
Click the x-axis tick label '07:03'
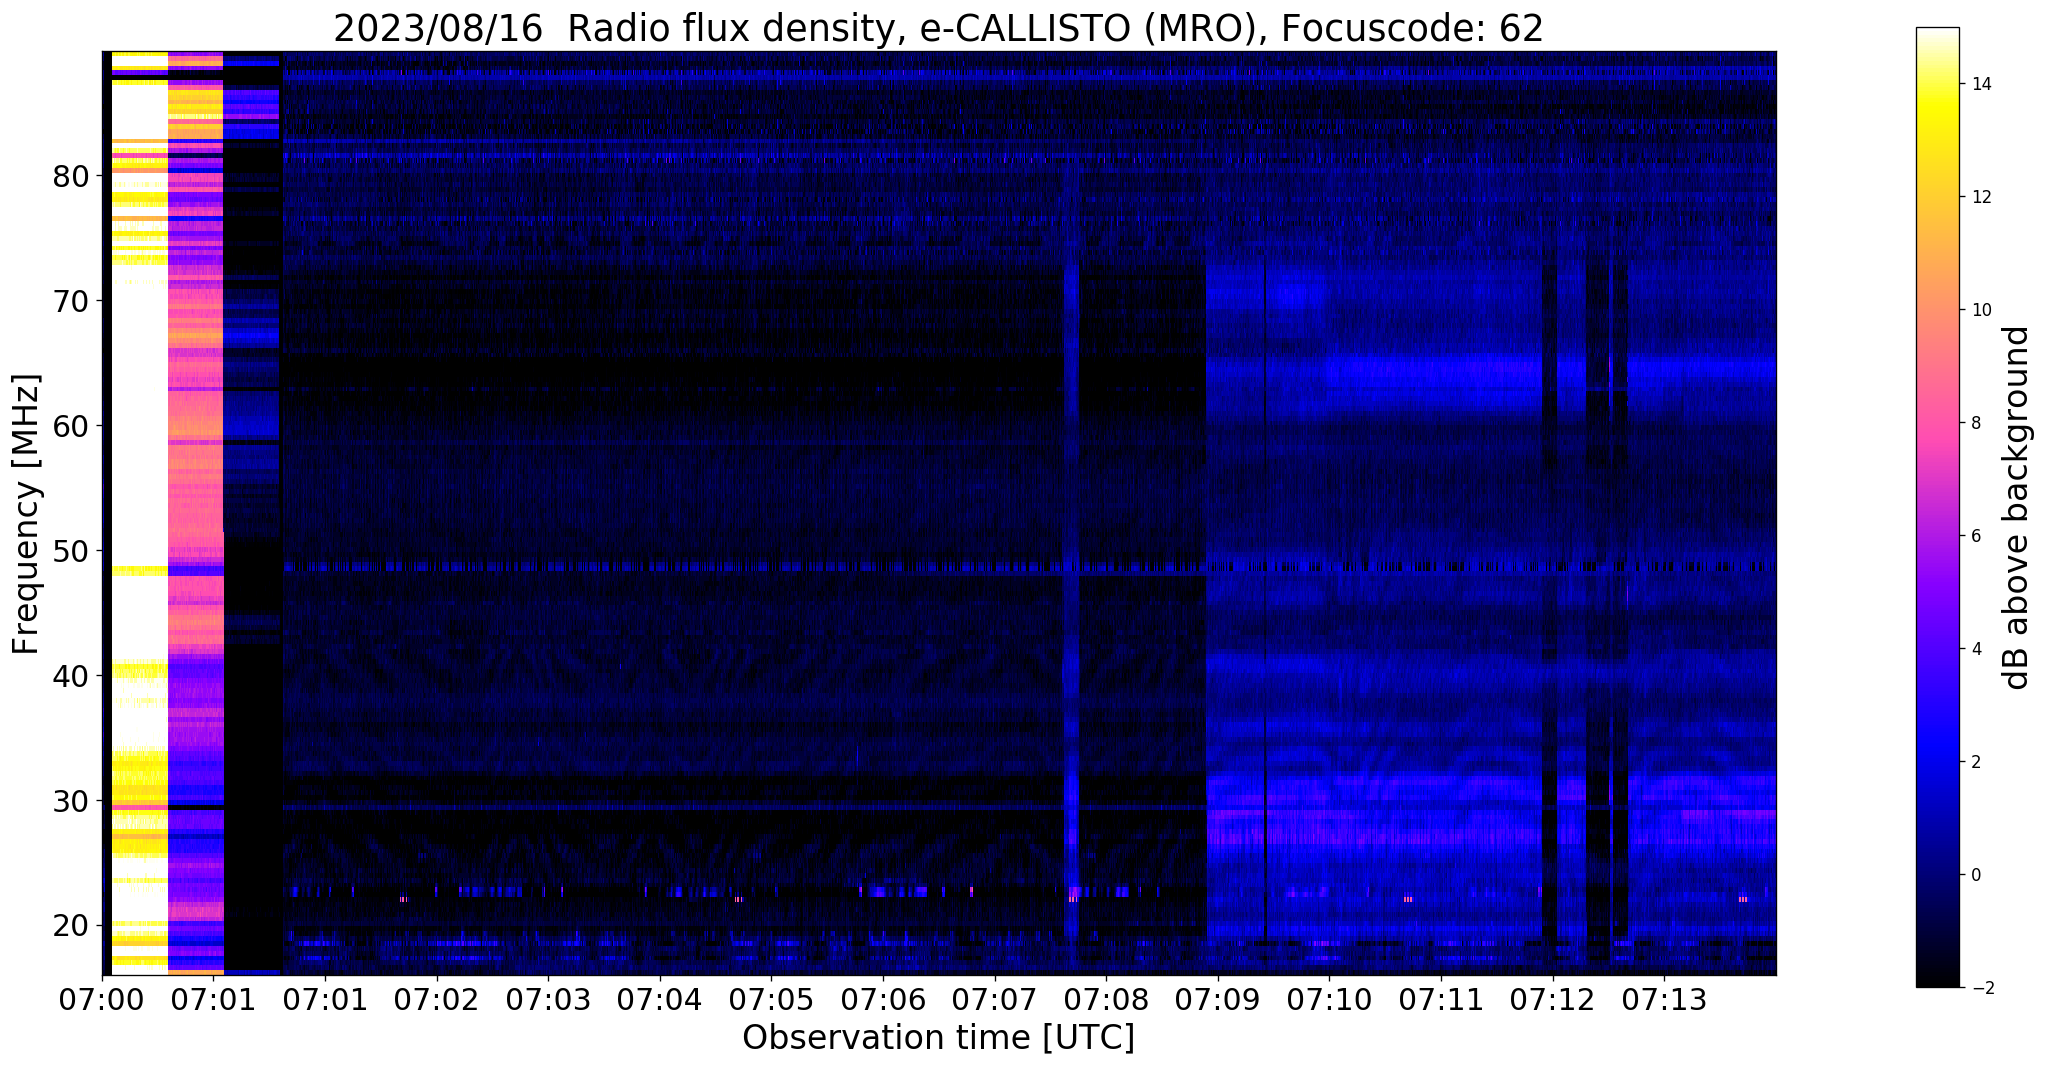[548, 1001]
